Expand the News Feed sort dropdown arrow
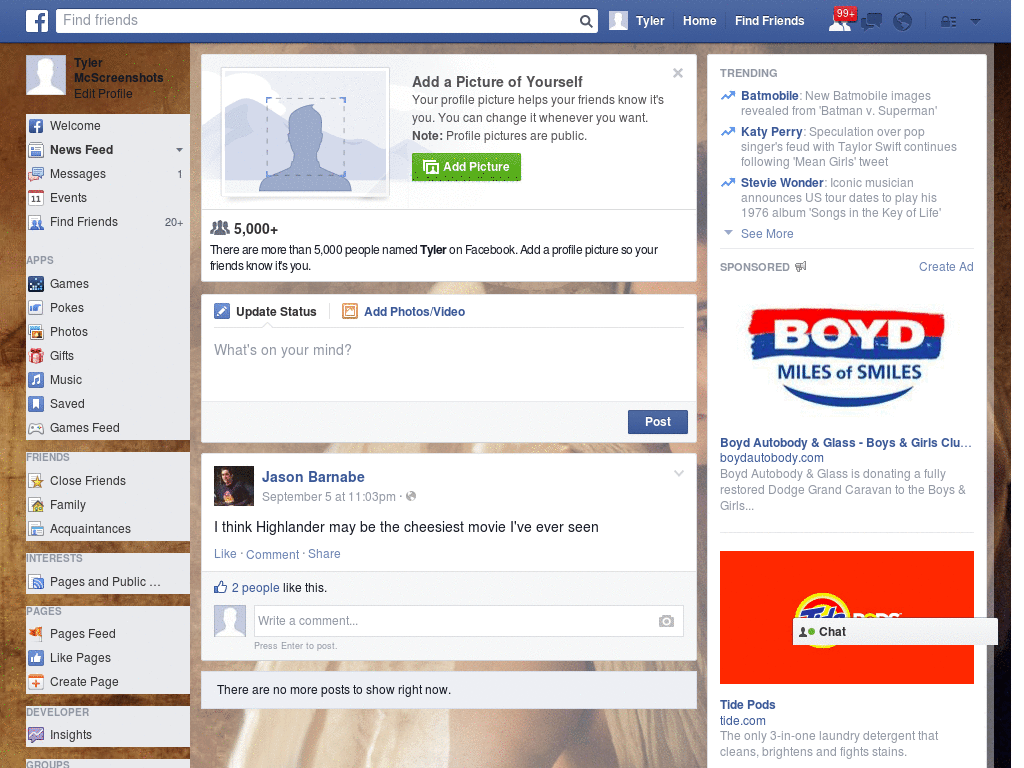 tap(179, 150)
